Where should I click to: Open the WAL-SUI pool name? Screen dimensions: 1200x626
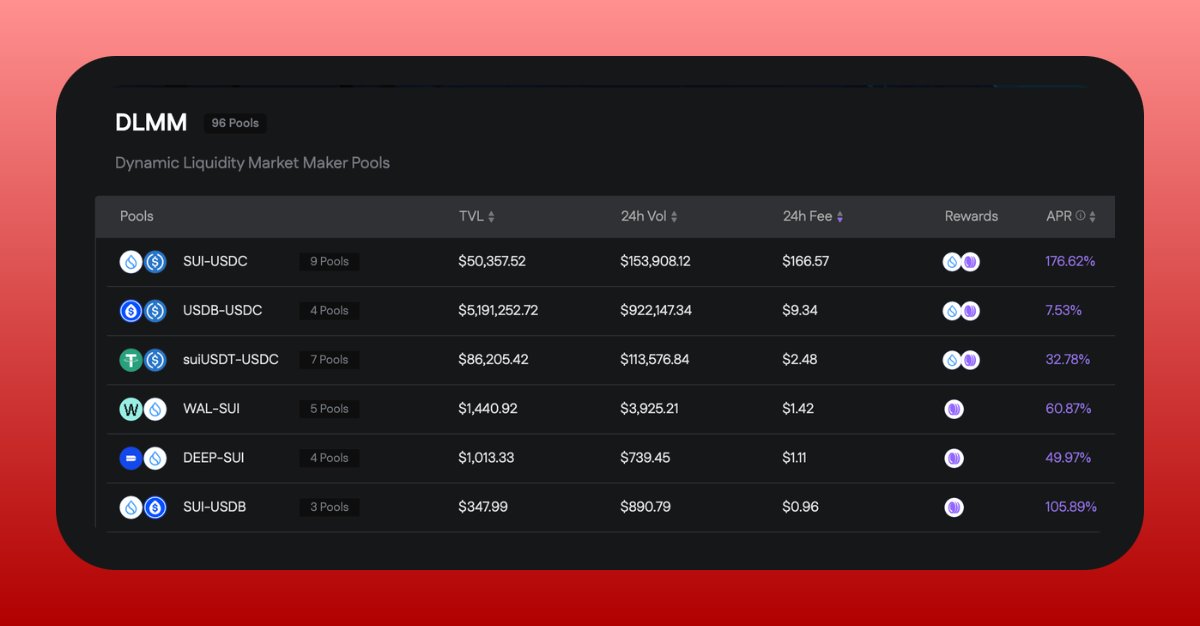[x=211, y=408]
